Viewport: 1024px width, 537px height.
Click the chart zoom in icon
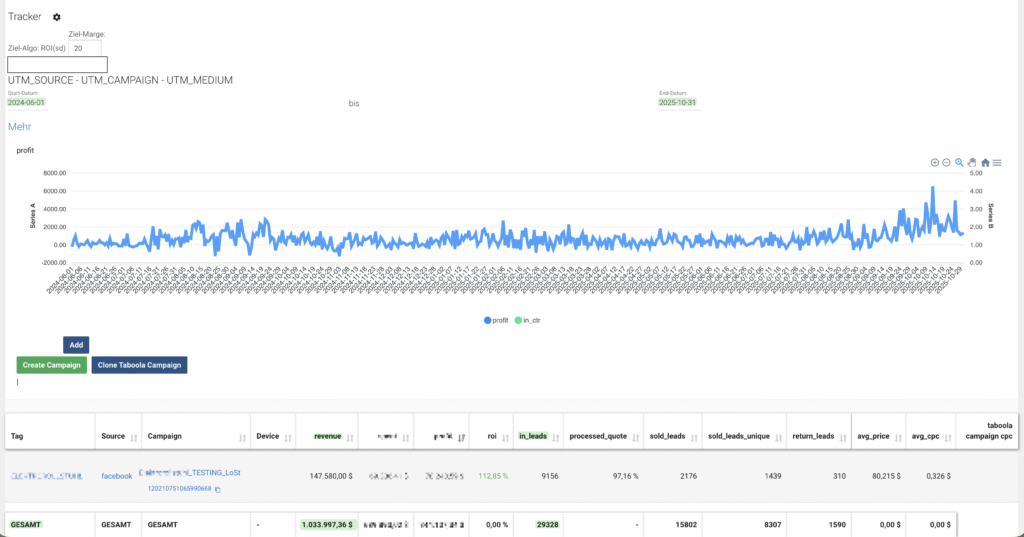pyautogui.click(x=935, y=162)
